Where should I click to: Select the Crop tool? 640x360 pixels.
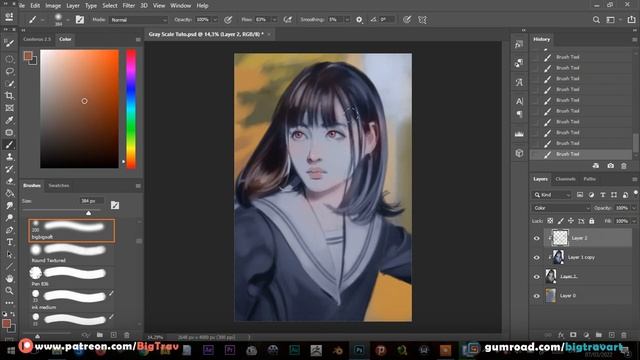coord(9,96)
